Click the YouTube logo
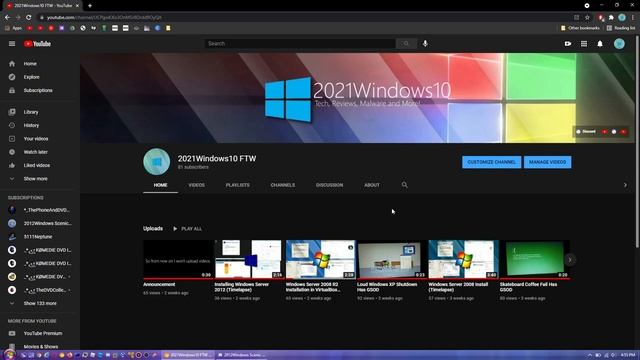640x360 pixels. point(37,44)
